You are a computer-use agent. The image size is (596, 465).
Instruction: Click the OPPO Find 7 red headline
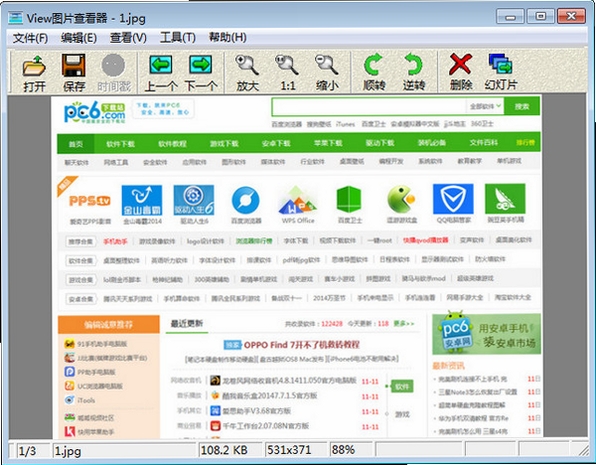(301, 345)
